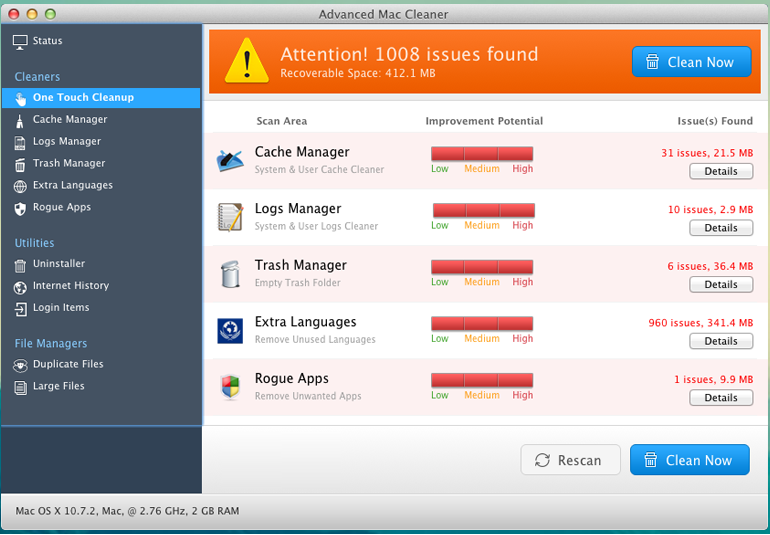
Task: Click the One Touch Cleanup hand icon
Action: [20, 99]
